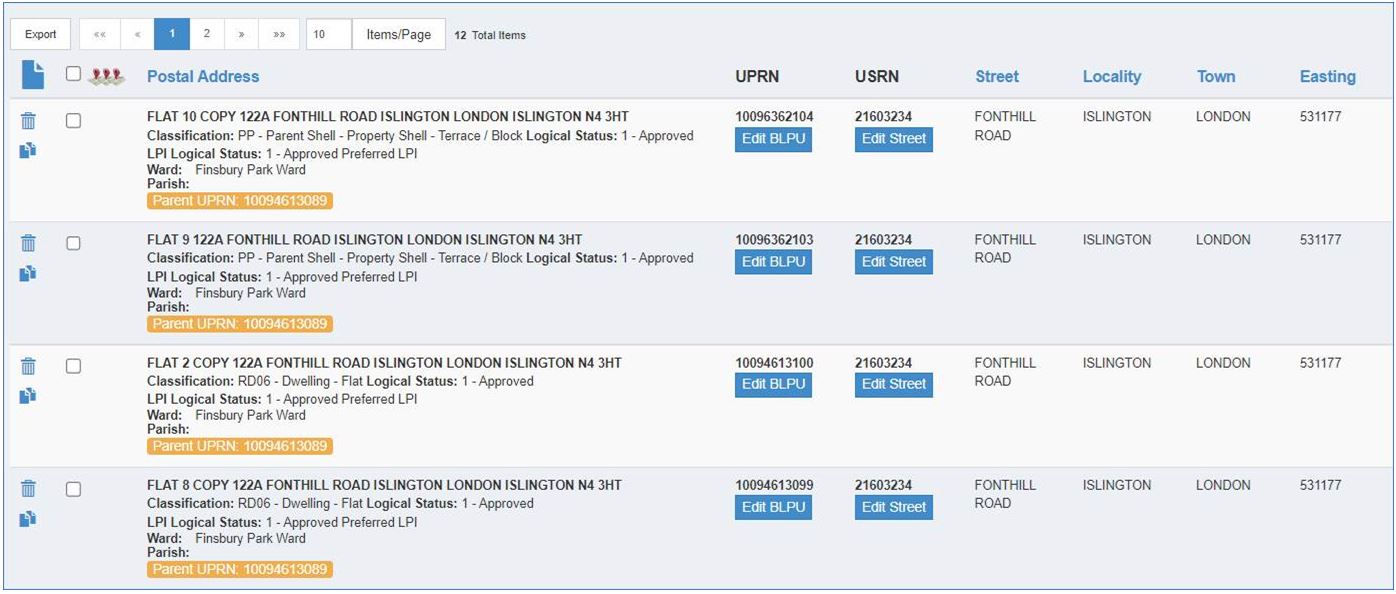This screenshot has width=1396, height=594.
Task: Click the blue document icon in header
Action: (33, 75)
